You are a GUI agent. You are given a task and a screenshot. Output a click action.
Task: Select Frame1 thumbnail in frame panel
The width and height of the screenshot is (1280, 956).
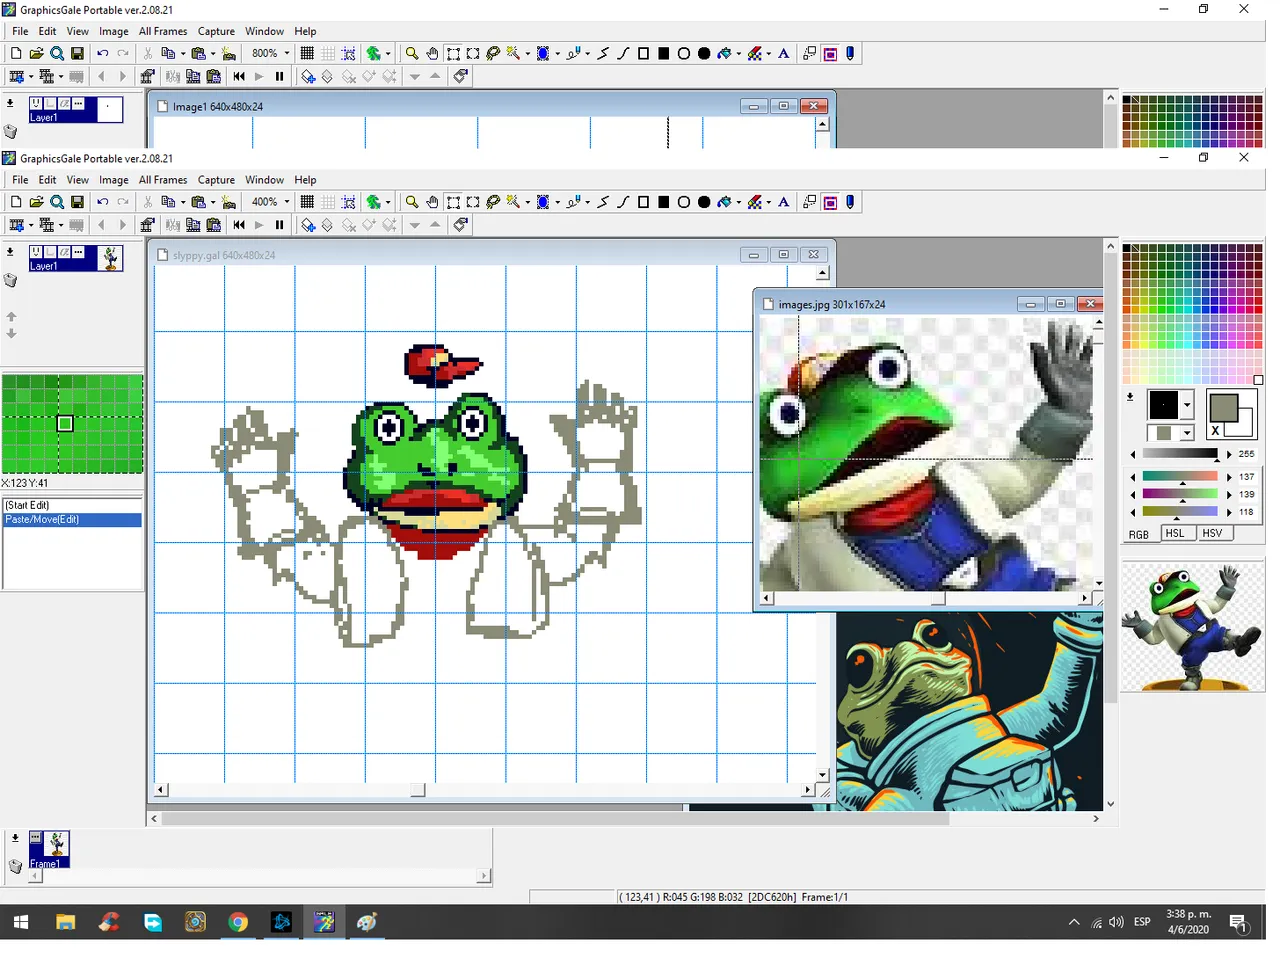[49, 849]
